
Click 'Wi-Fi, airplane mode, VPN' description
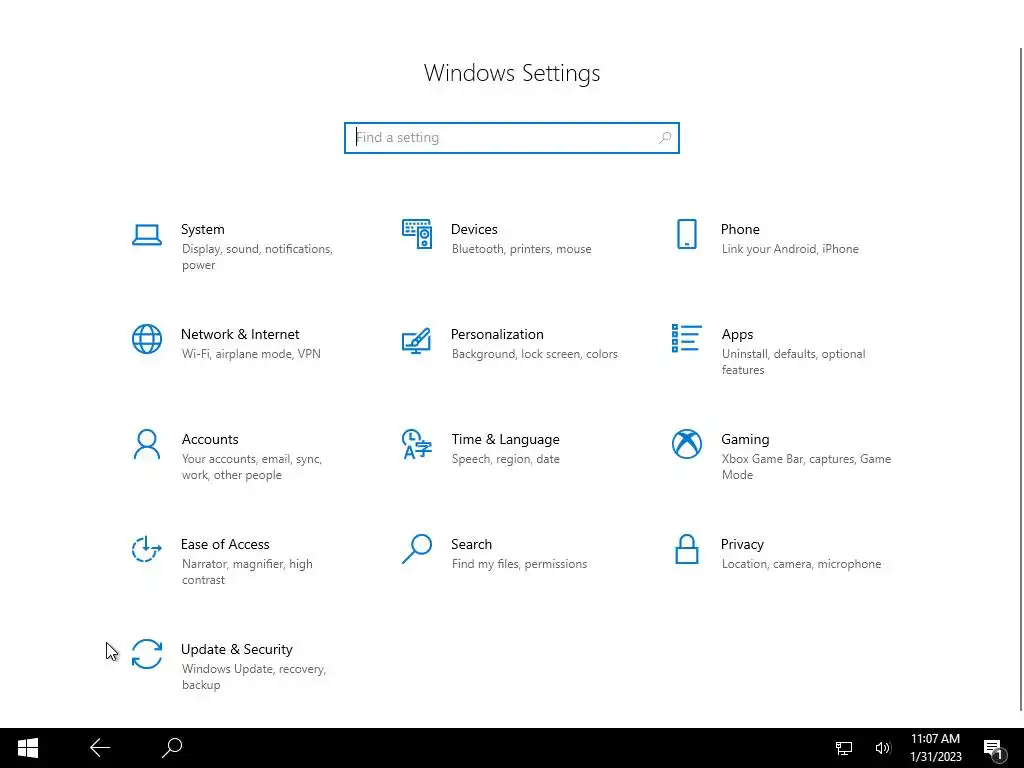click(251, 354)
